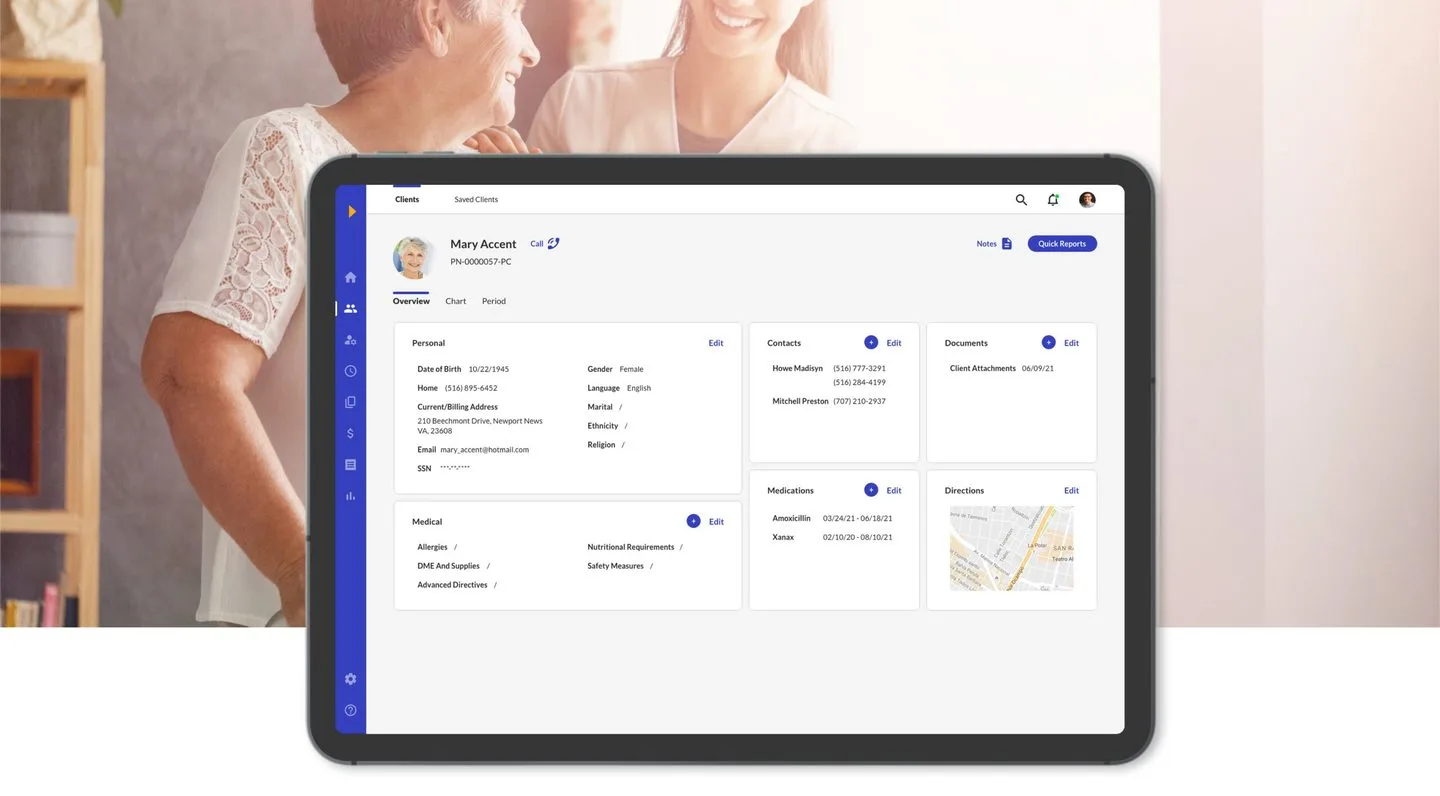Expand the sidebar with the yellow arrow
1440x796 pixels.
352,211
